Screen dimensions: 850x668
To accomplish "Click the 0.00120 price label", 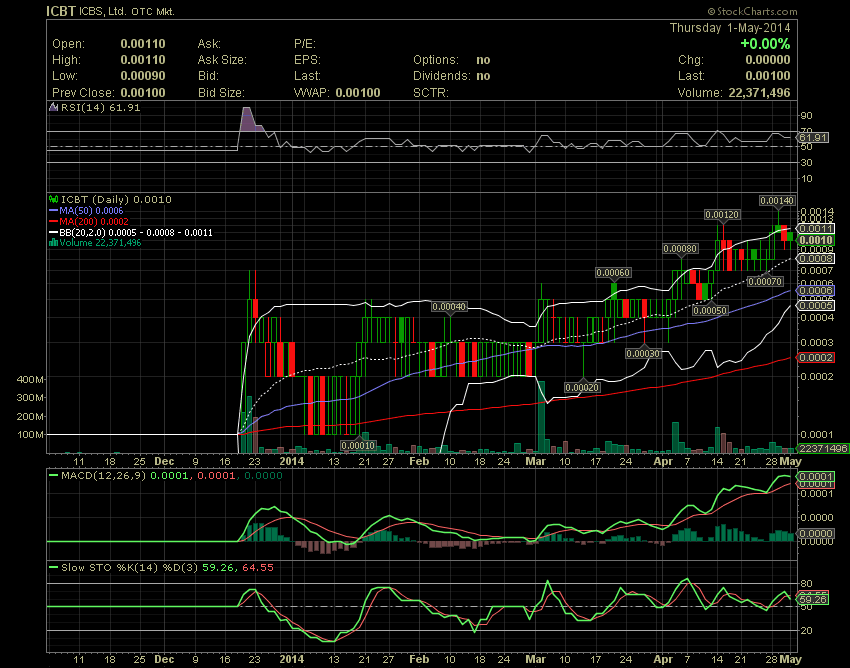I will pyautogui.click(x=722, y=215).
